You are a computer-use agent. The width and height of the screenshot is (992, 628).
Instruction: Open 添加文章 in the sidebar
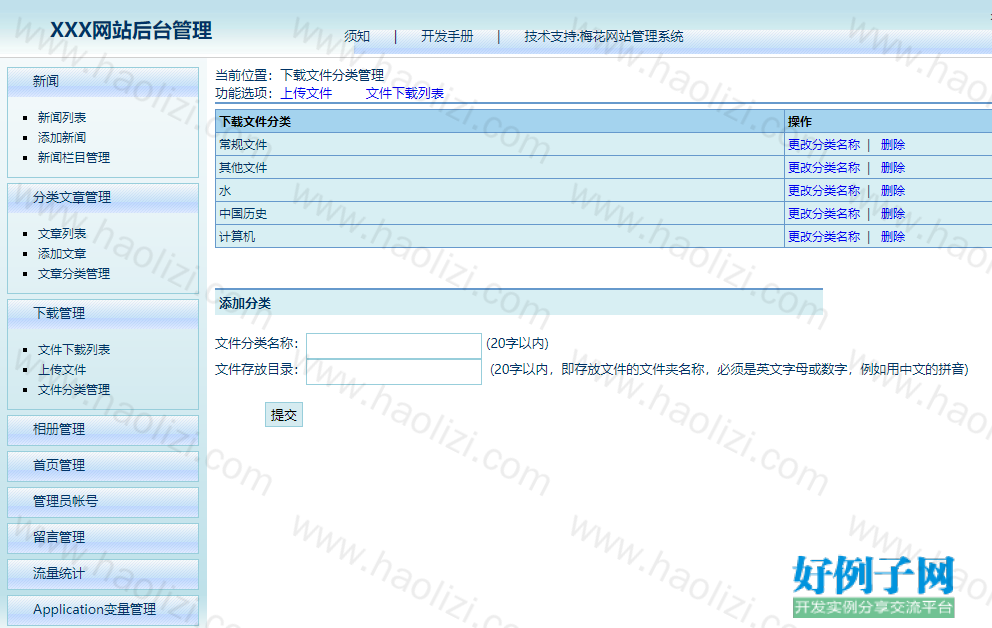click(x=62, y=254)
